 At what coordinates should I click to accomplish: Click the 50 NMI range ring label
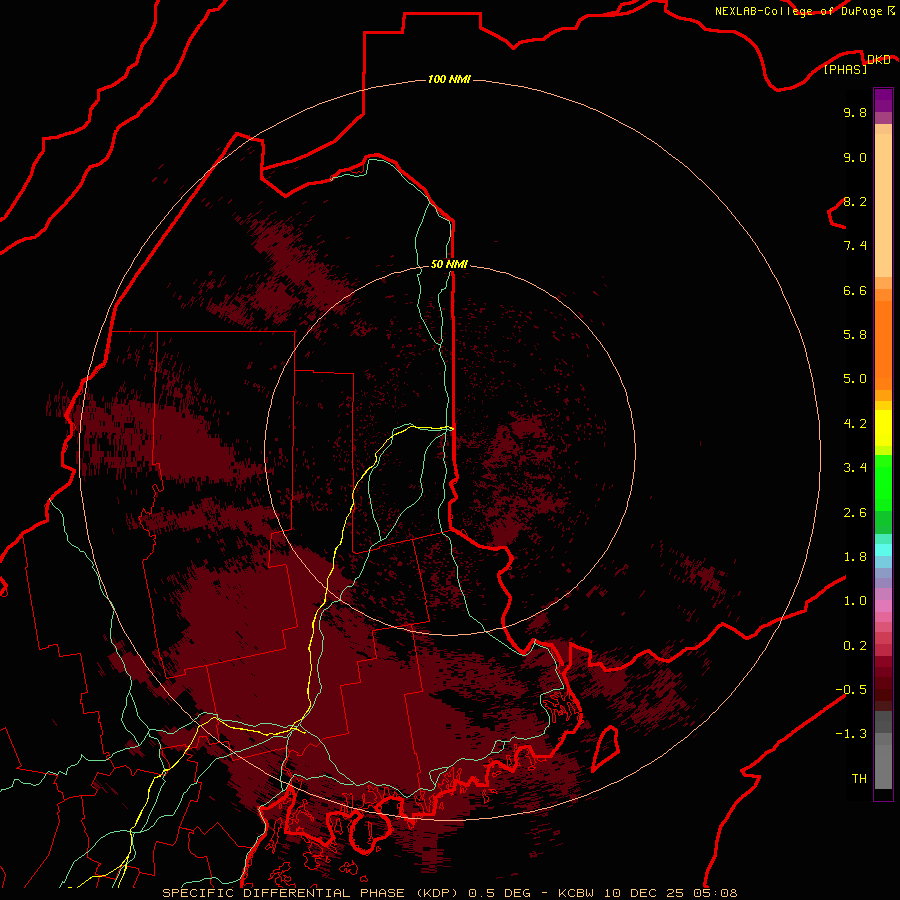[449, 264]
